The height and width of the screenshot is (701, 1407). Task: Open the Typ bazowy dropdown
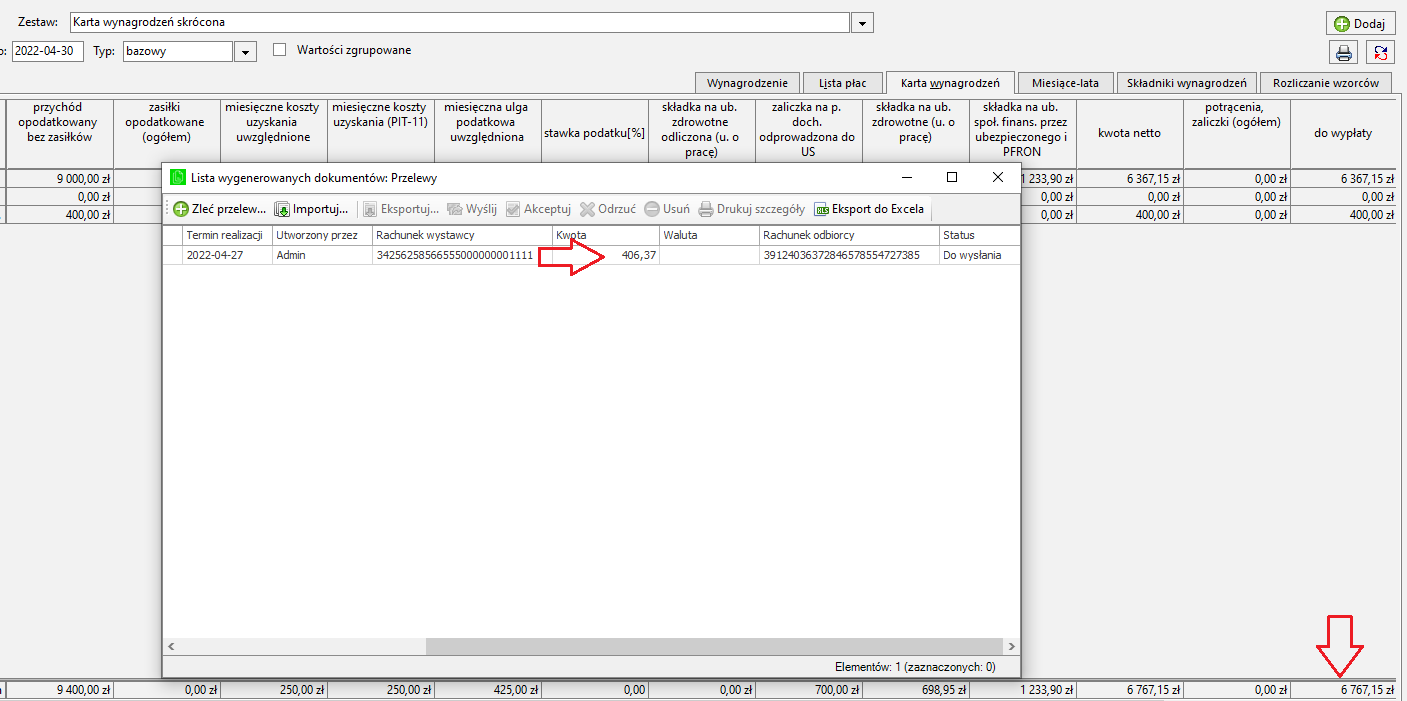pos(245,51)
